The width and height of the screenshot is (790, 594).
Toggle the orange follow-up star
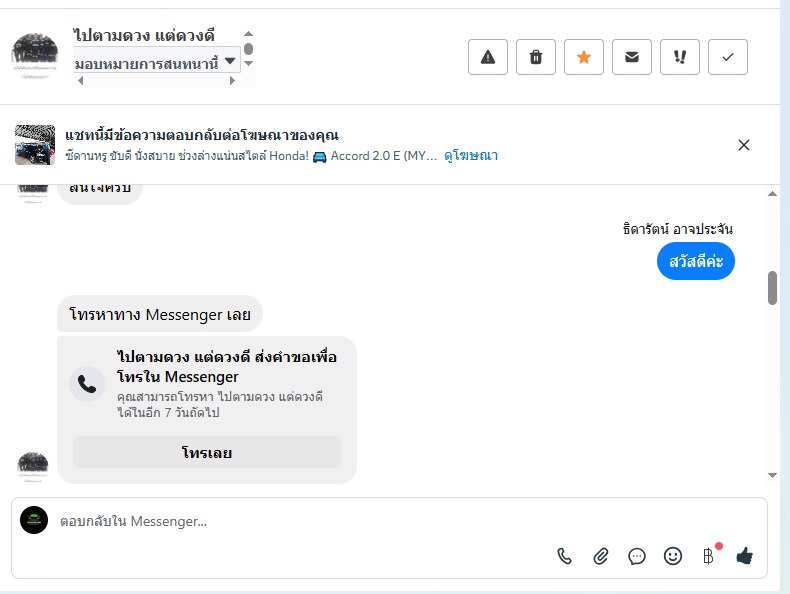pyautogui.click(x=584, y=57)
